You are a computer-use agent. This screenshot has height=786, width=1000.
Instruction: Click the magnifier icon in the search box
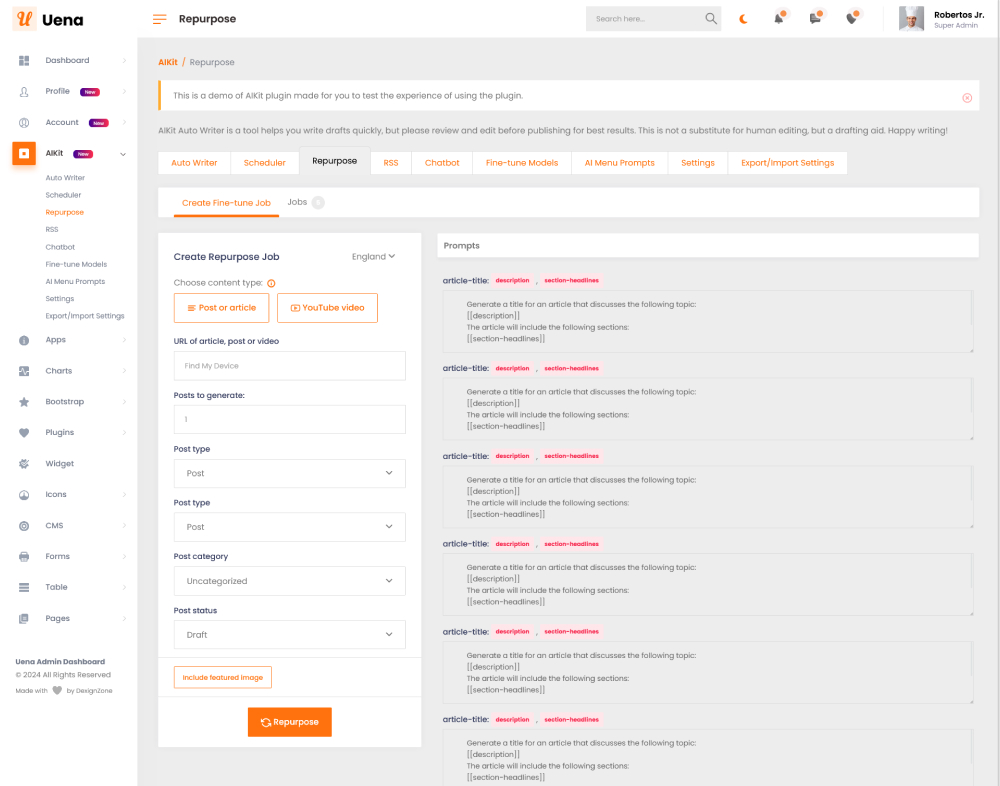[711, 19]
